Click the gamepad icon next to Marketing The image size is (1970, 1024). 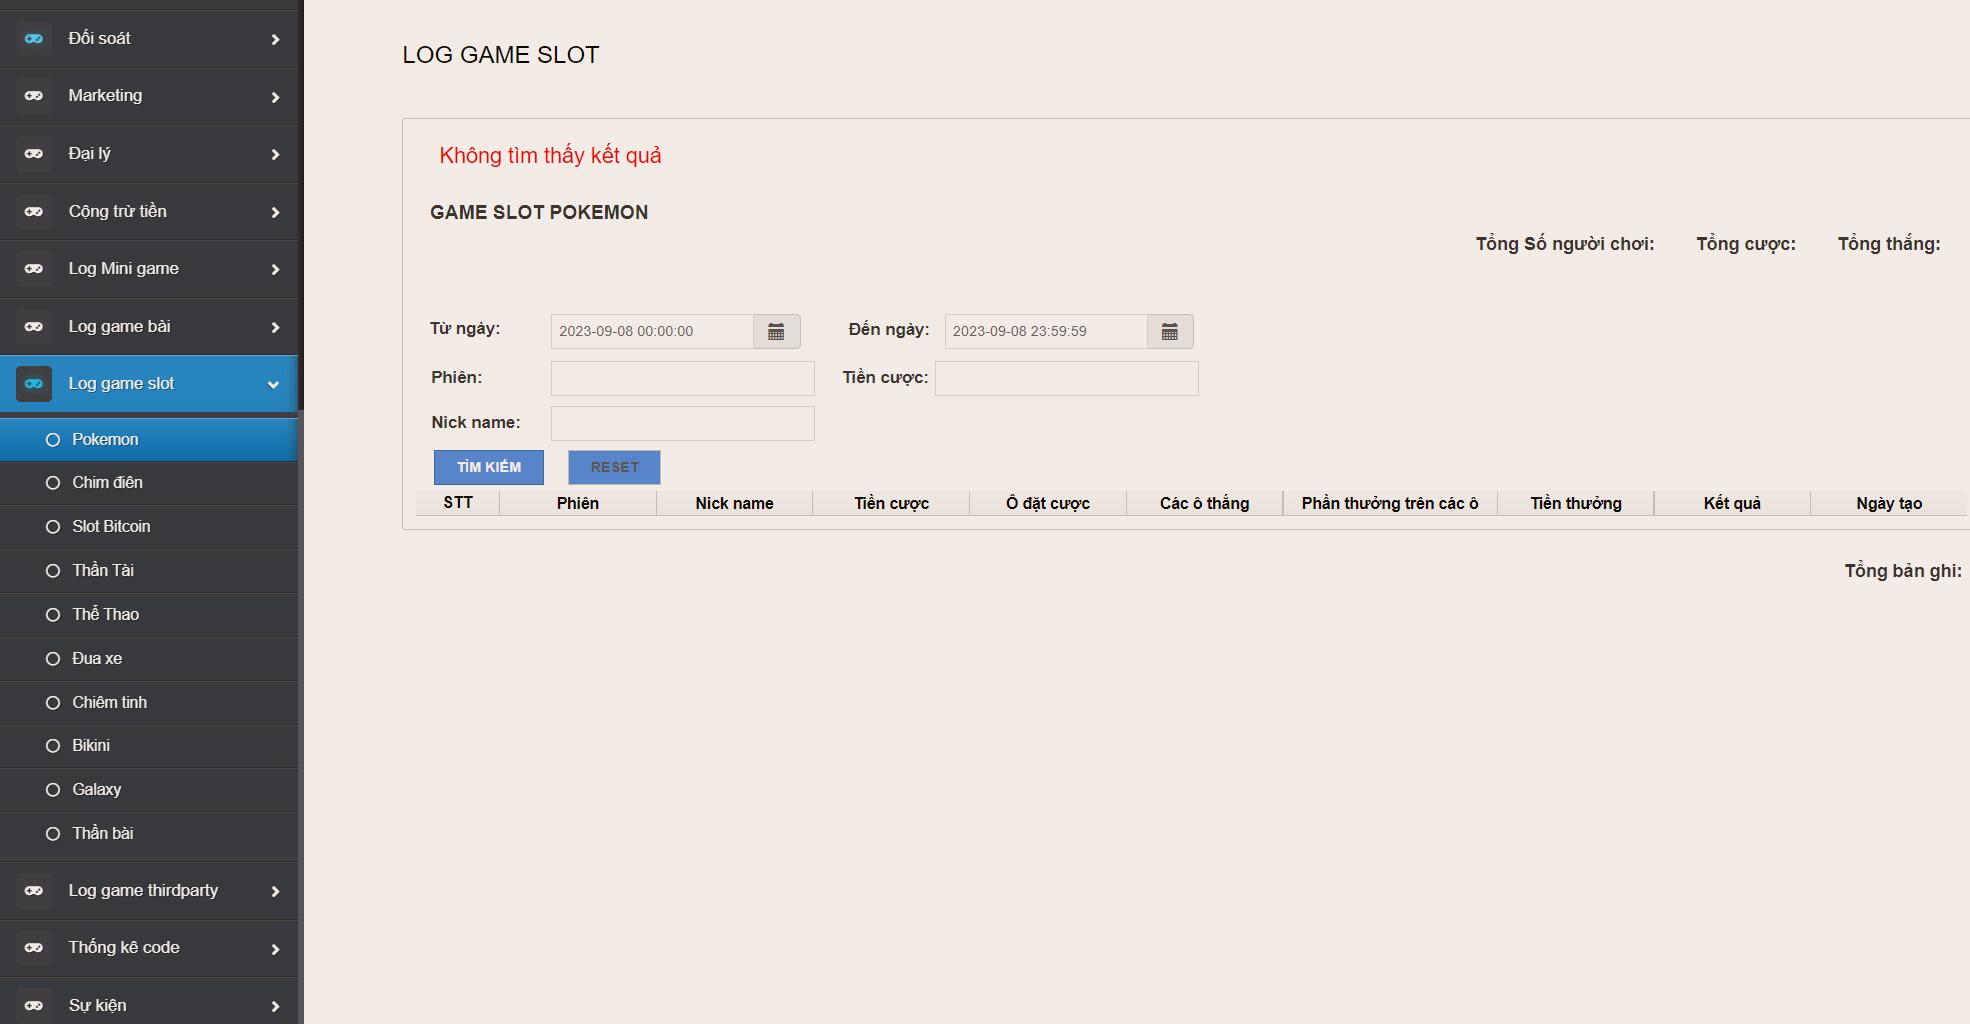(x=34, y=96)
